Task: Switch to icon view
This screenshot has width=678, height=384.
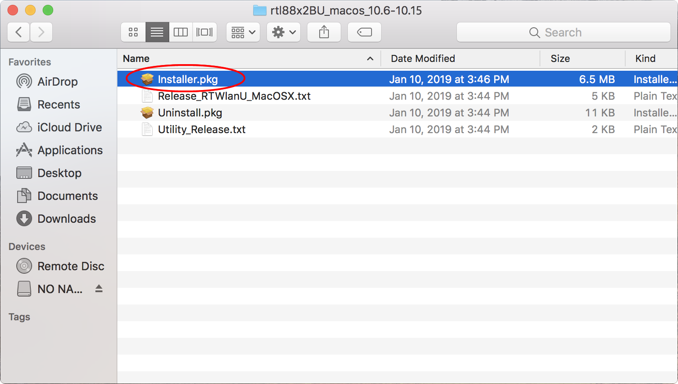Action: coord(133,32)
